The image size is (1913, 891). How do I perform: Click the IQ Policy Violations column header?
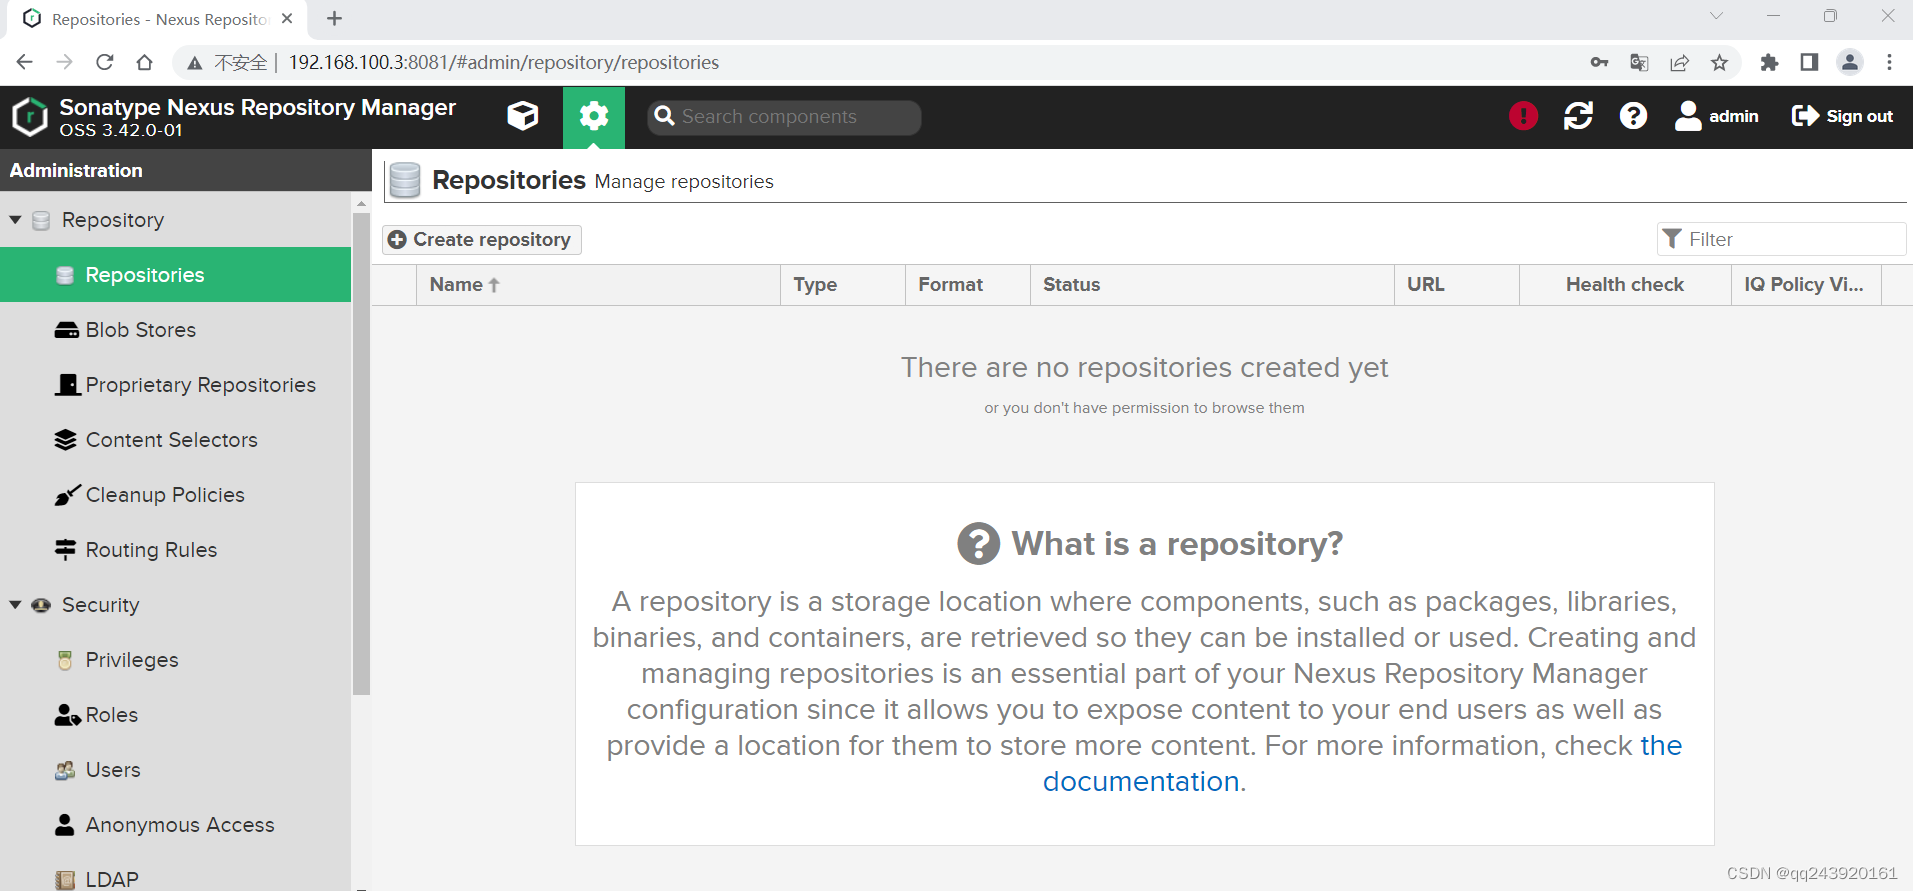click(x=1806, y=285)
